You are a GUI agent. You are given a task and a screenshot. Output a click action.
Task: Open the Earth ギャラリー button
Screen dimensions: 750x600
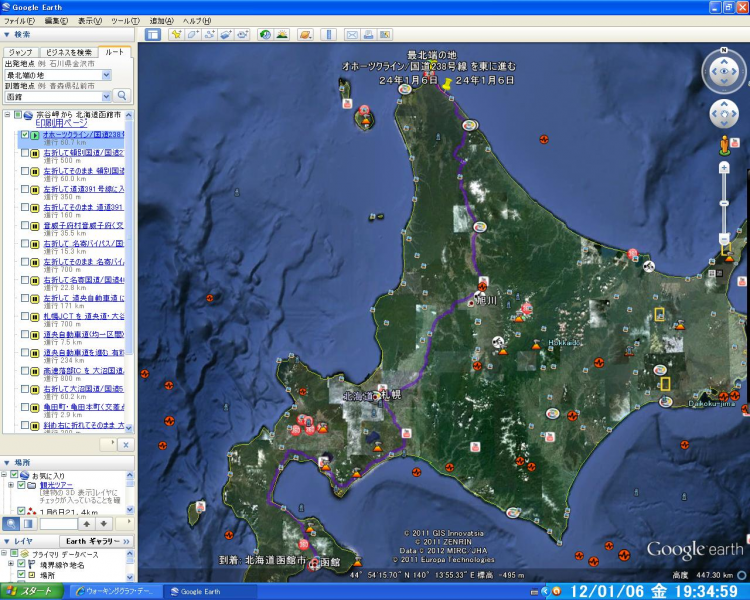96,541
